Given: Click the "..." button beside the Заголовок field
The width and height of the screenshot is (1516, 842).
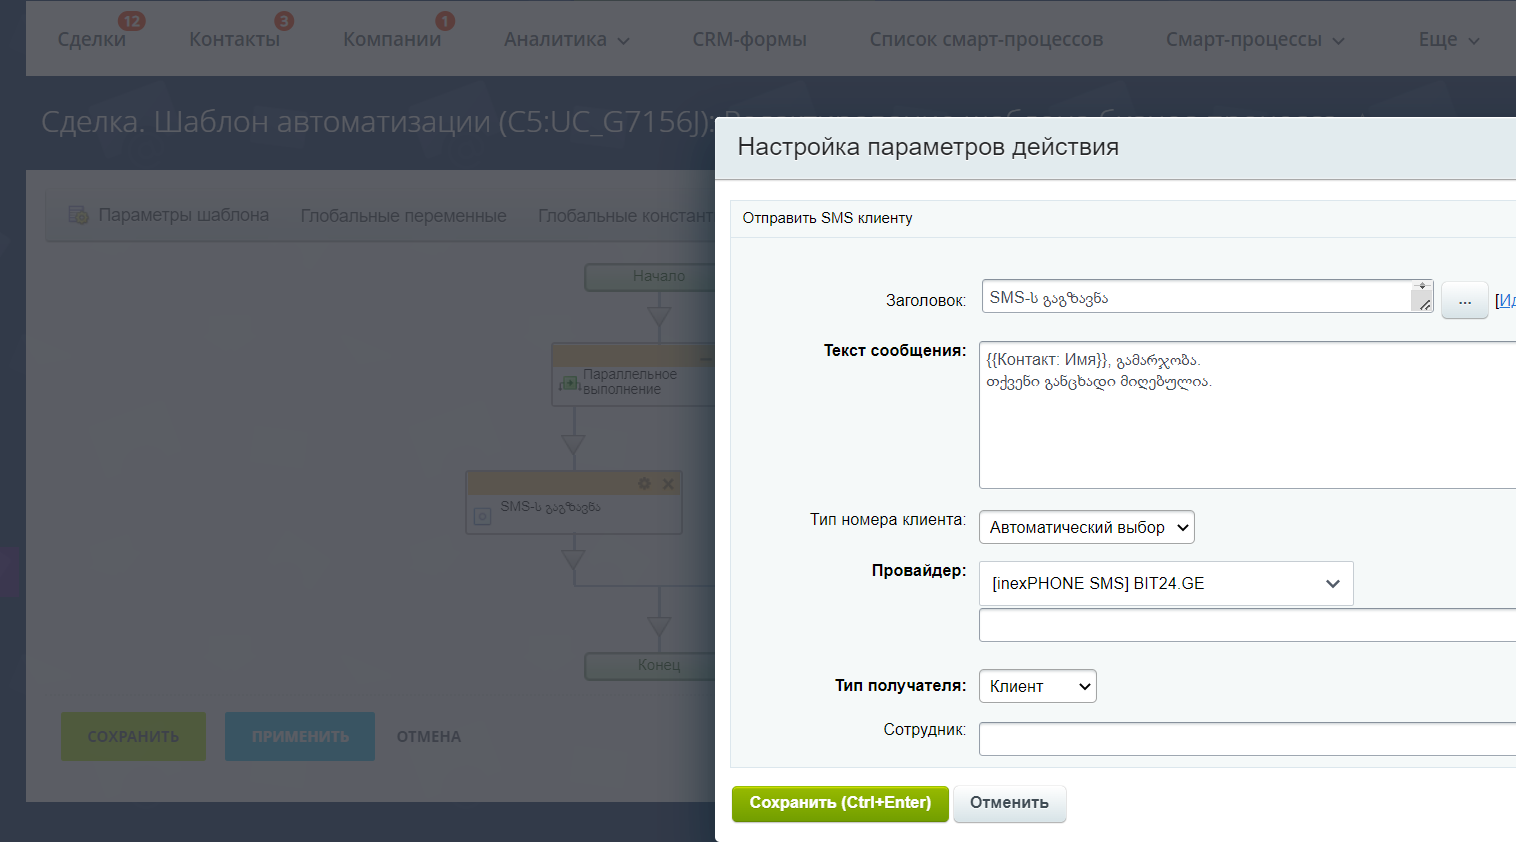Looking at the screenshot, I should [x=1465, y=300].
